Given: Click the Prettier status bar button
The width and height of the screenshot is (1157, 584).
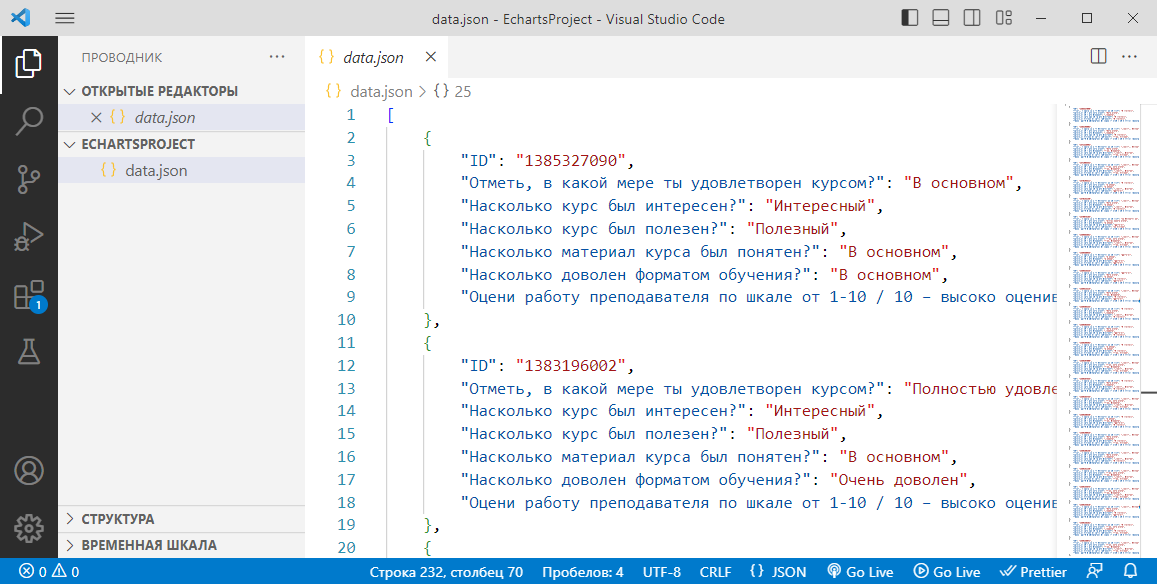Looking at the screenshot, I should point(1034,572).
